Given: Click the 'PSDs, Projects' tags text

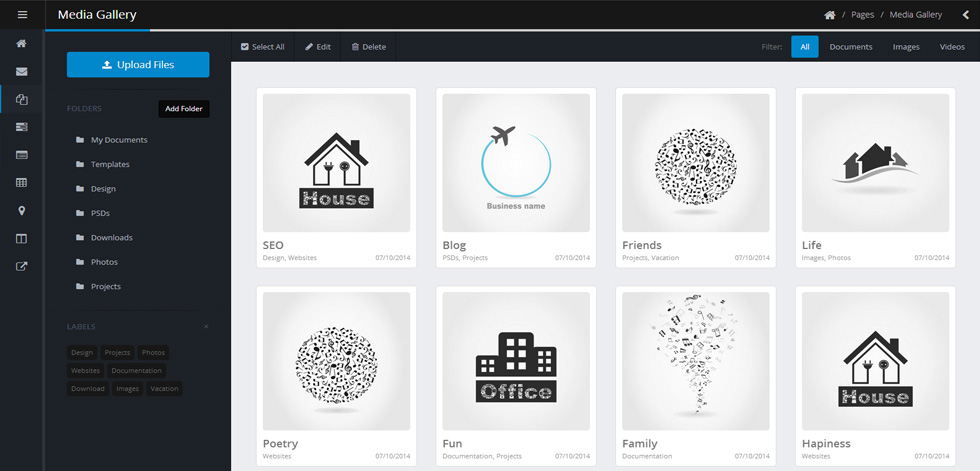Looking at the screenshot, I should 465,257.
